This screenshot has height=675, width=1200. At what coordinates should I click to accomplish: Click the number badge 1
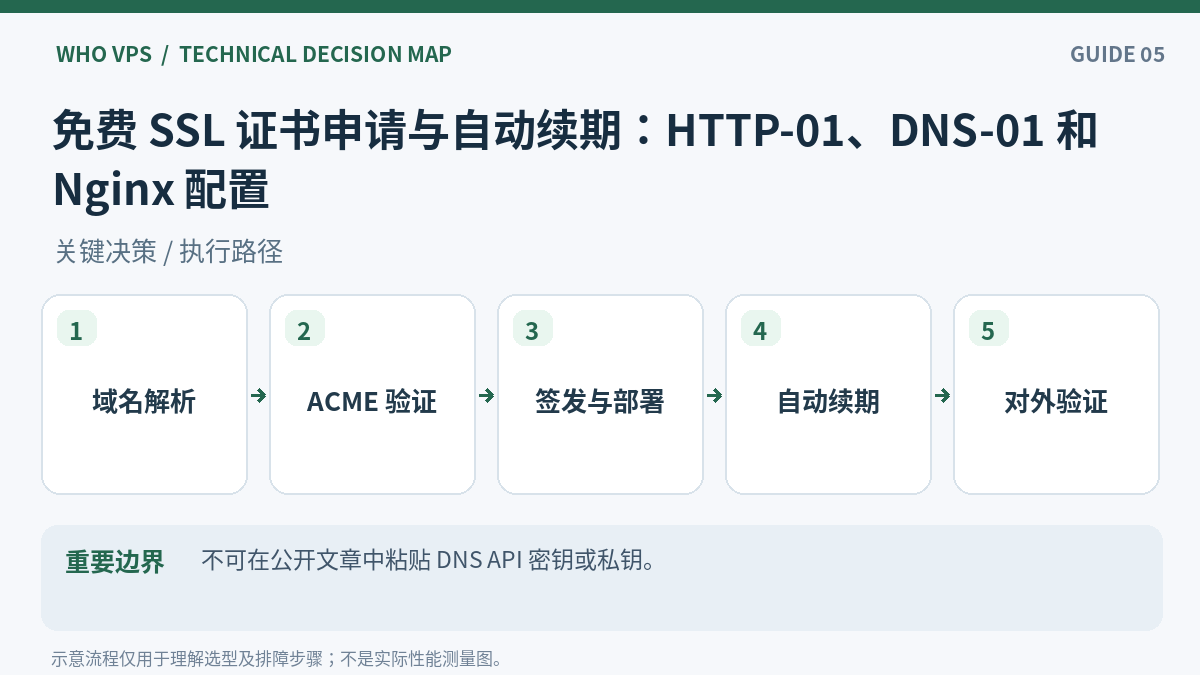pyautogui.click(x=77, y=329)
